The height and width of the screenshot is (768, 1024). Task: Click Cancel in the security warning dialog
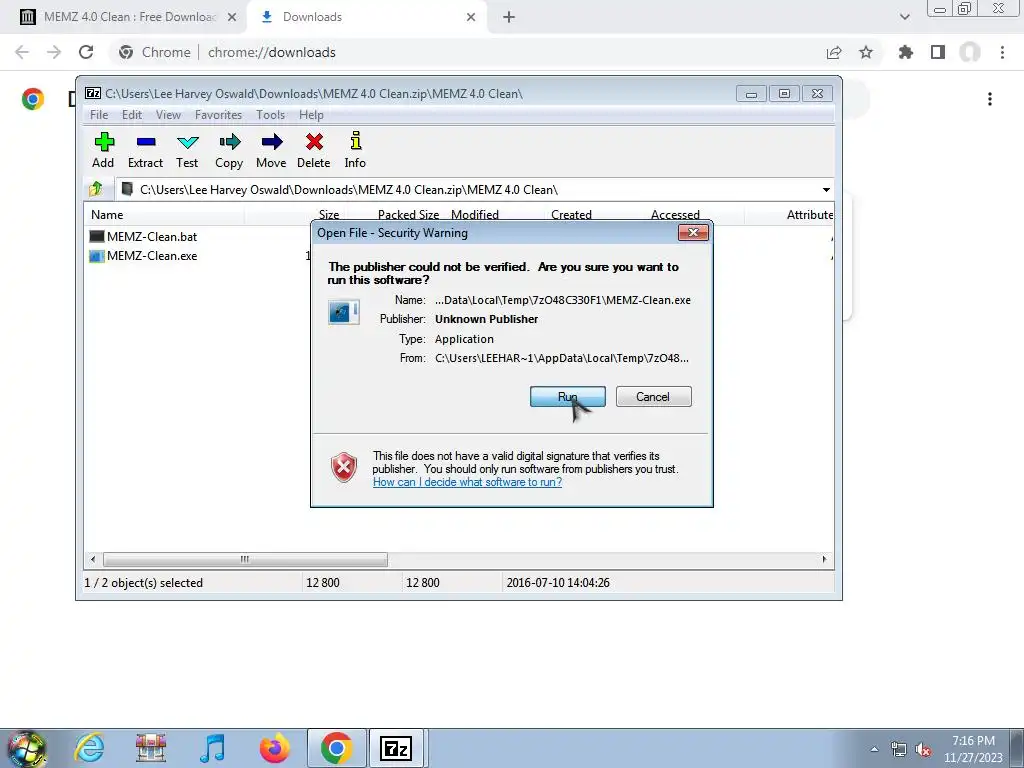pos(653,396)
